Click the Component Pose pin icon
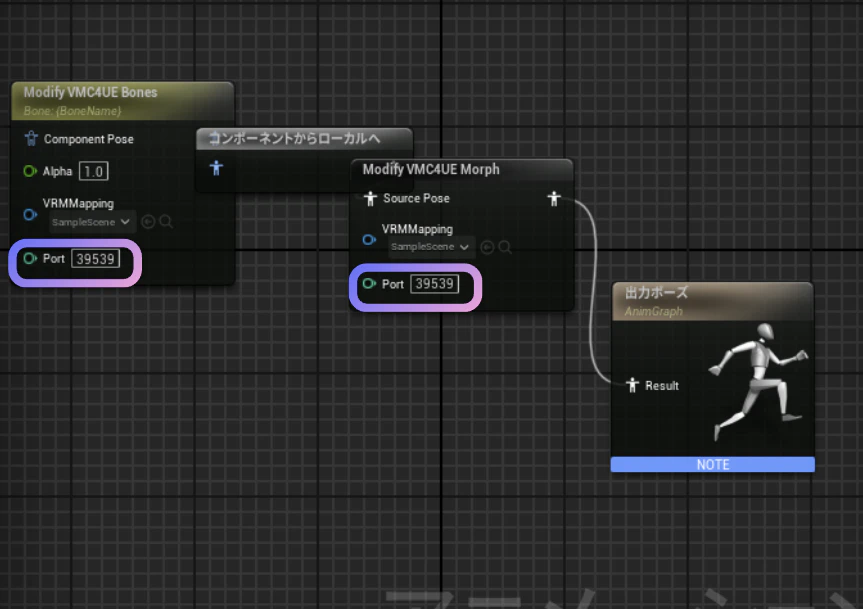The width and height of the screenshot is (863, 609). [31, 139]
